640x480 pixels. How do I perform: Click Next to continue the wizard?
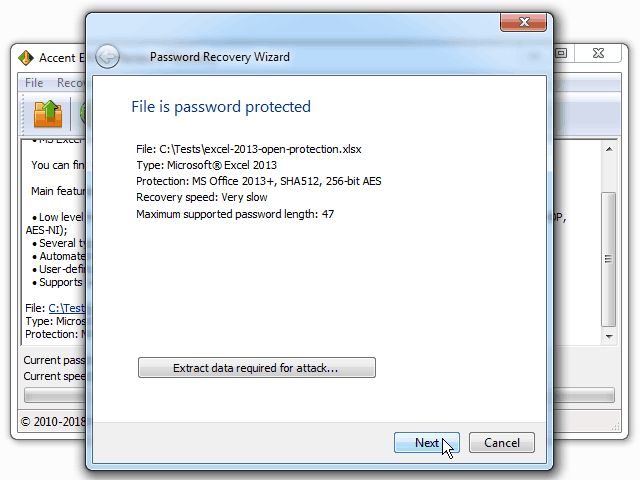click(x=427, y=443)
